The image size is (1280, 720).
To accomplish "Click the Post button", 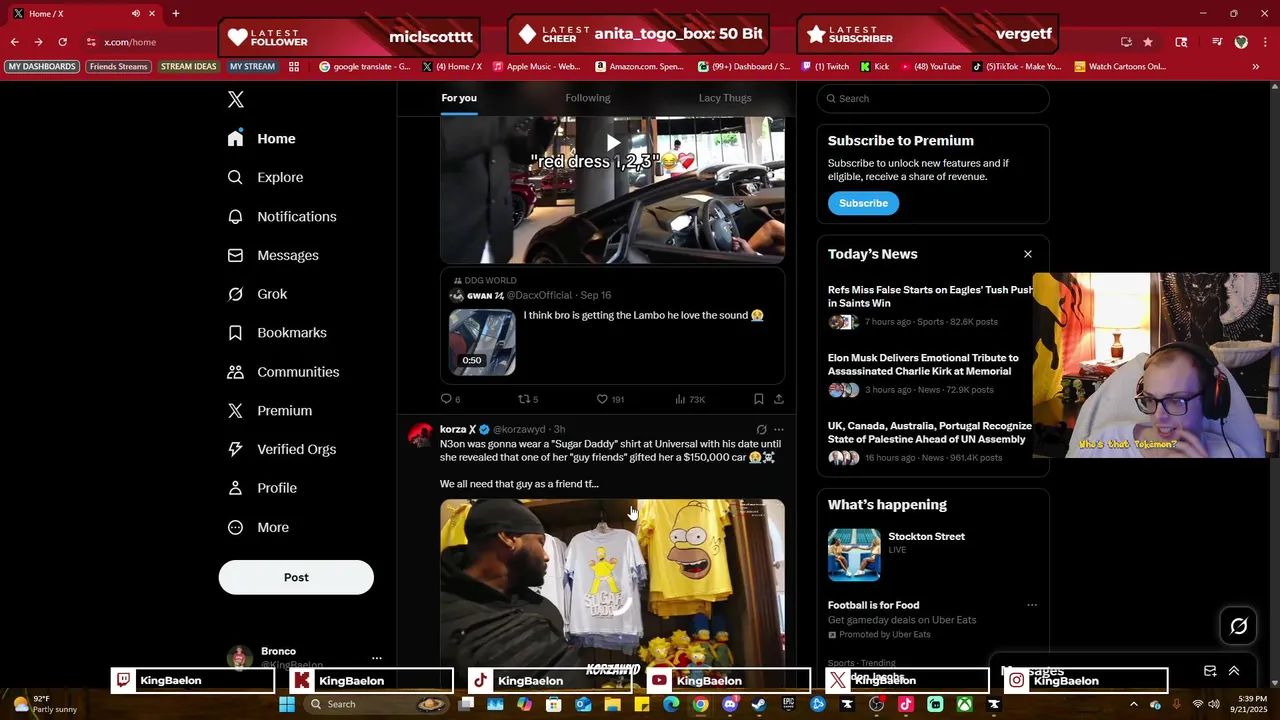I will pos(296,577).
